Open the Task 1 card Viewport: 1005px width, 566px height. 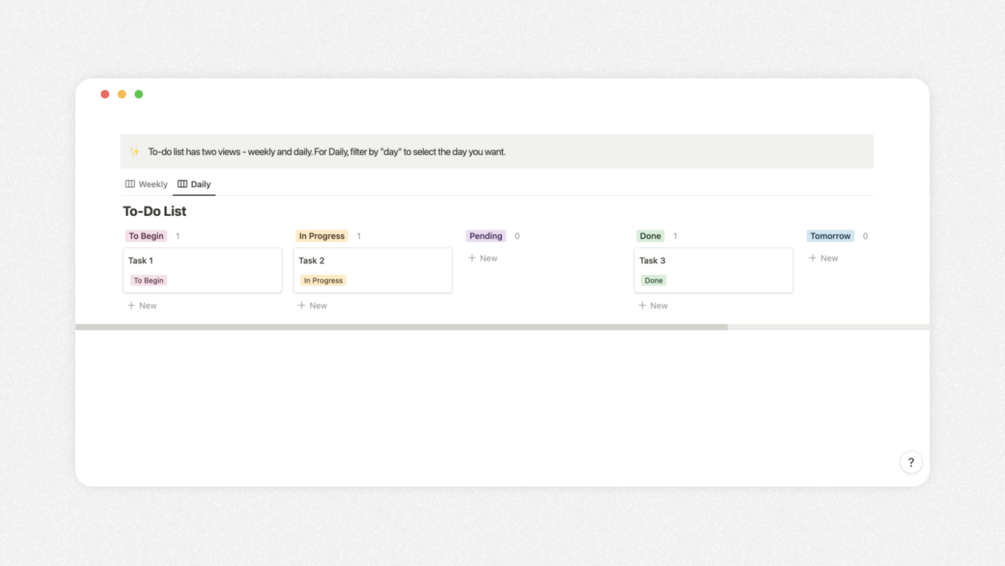point(202,262)
